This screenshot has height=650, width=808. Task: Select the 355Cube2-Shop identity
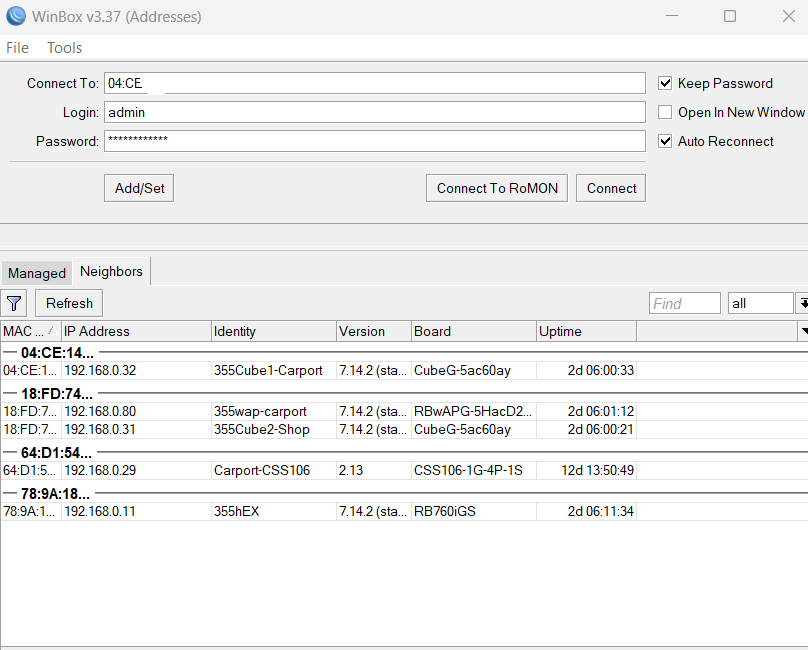[x=262, y=429]
